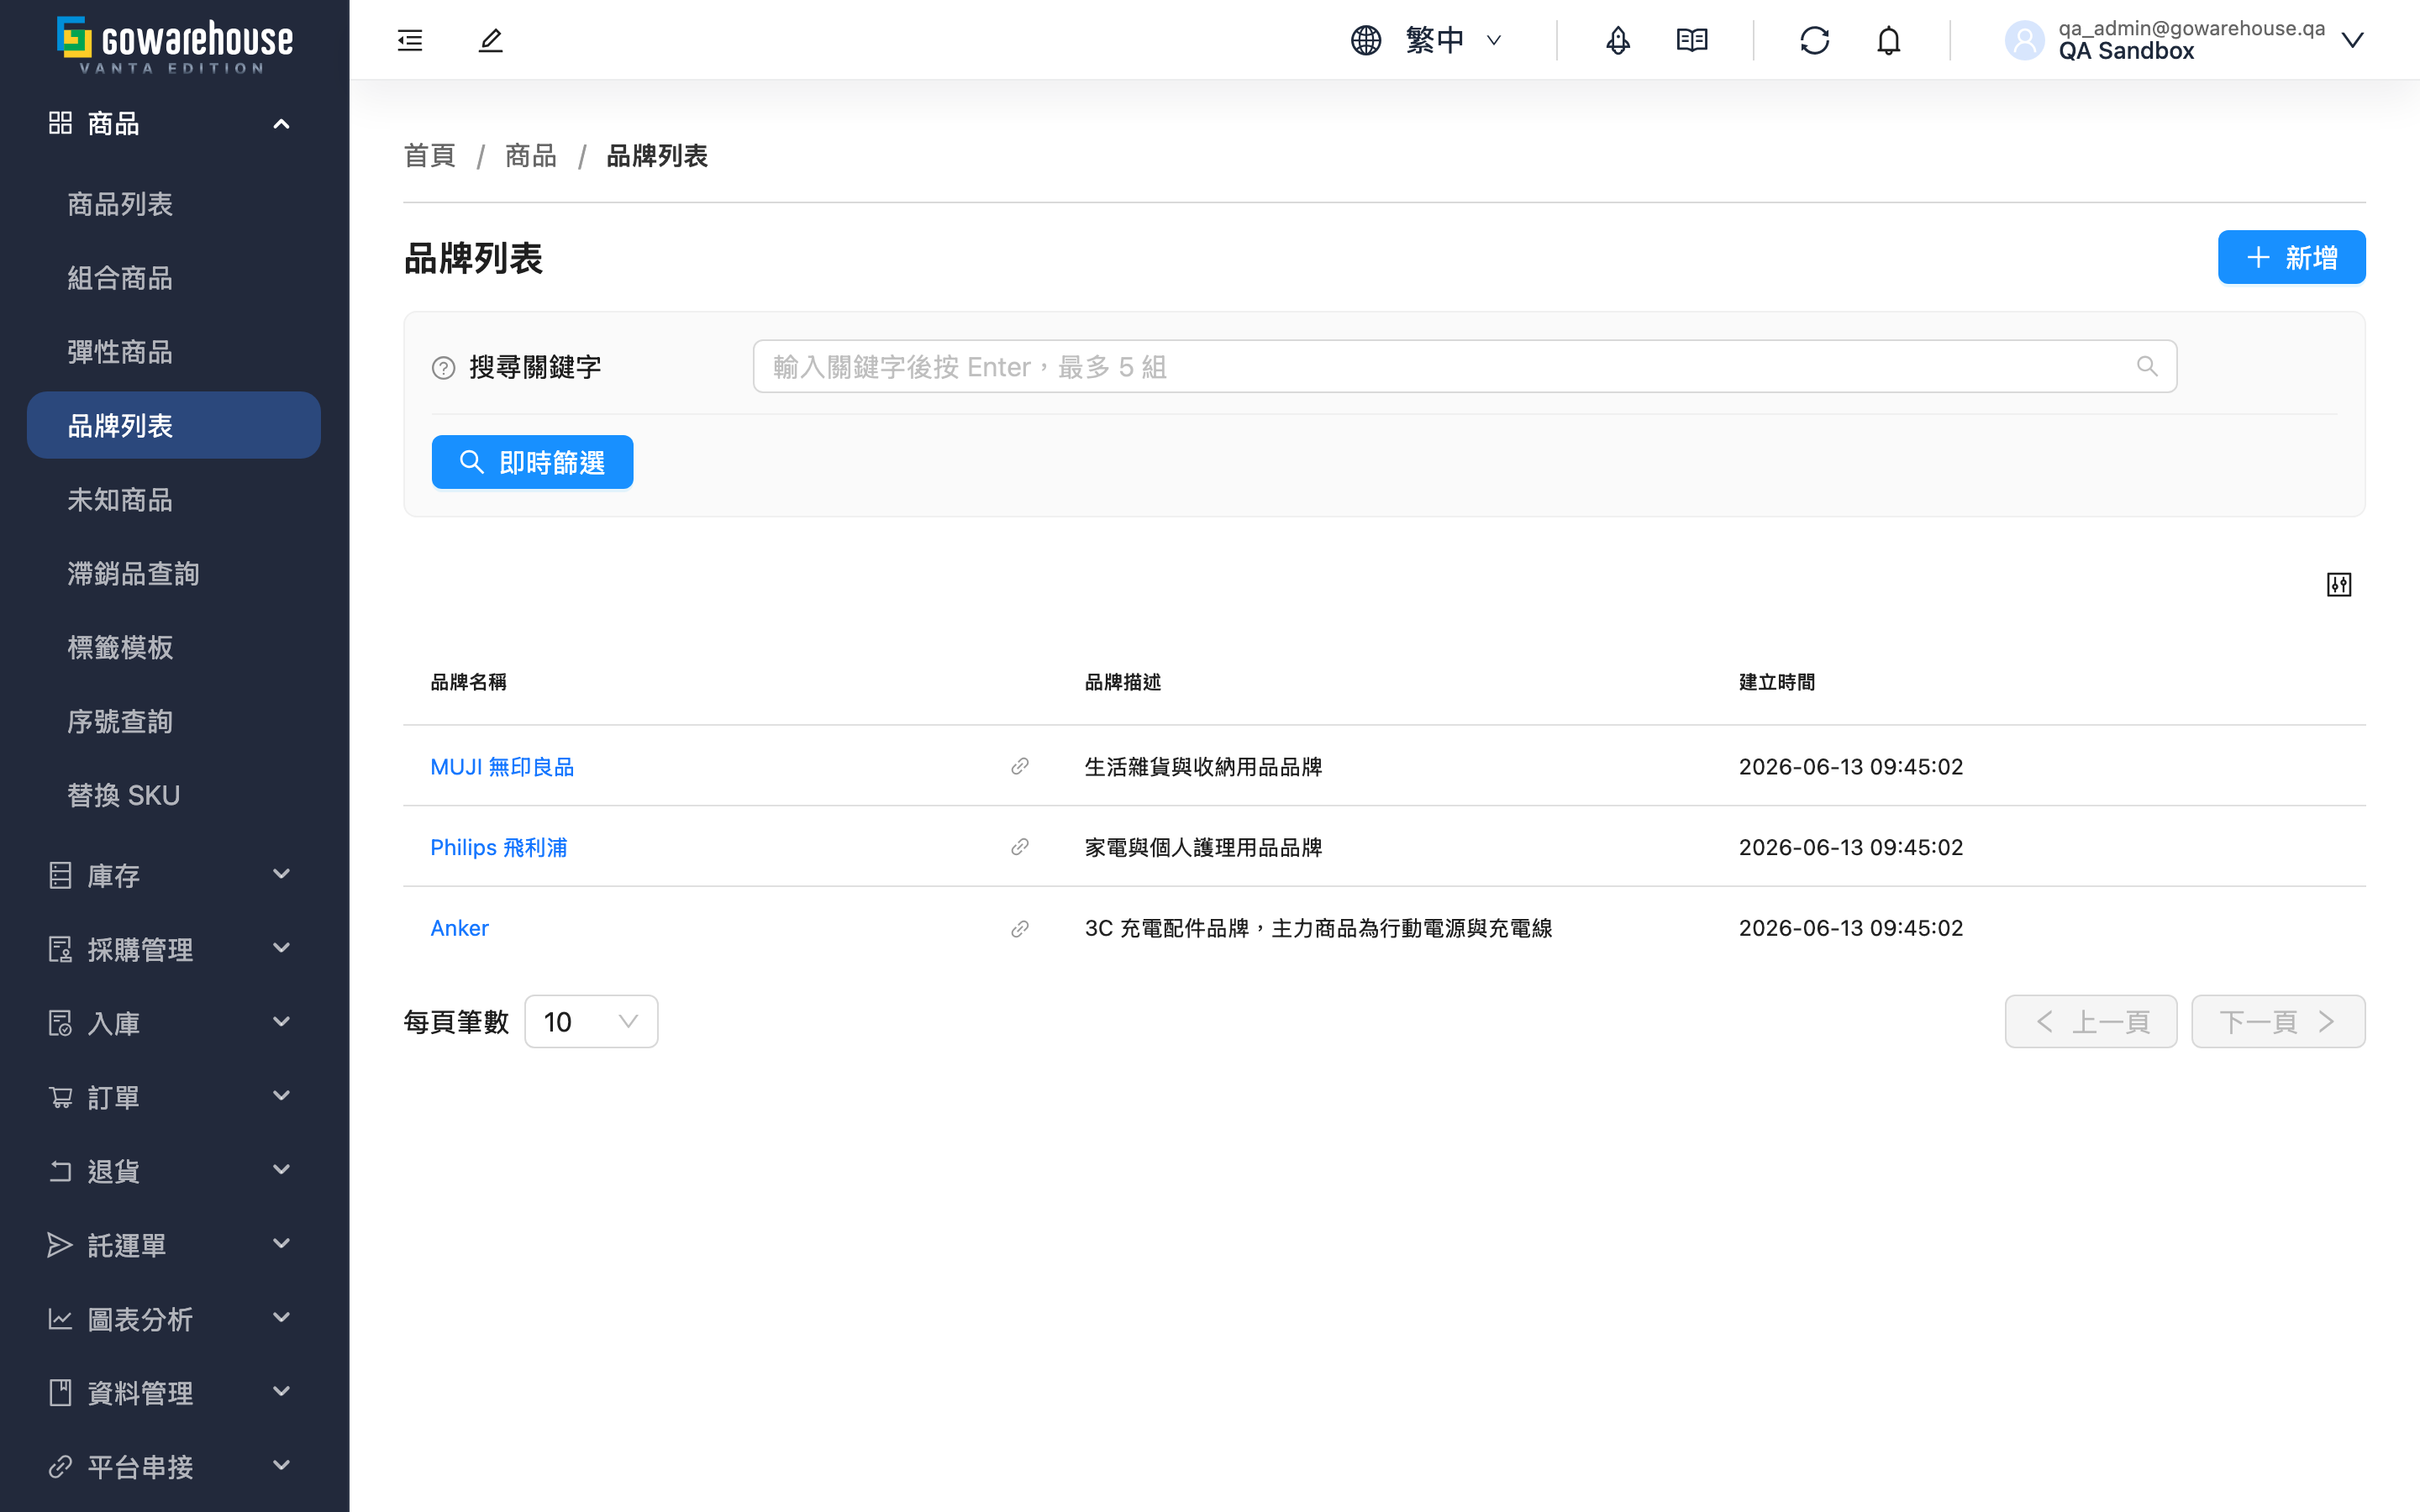The image size is (2420, 1512).
Task: Click the search keyword help icon
Action: [443, 368]
